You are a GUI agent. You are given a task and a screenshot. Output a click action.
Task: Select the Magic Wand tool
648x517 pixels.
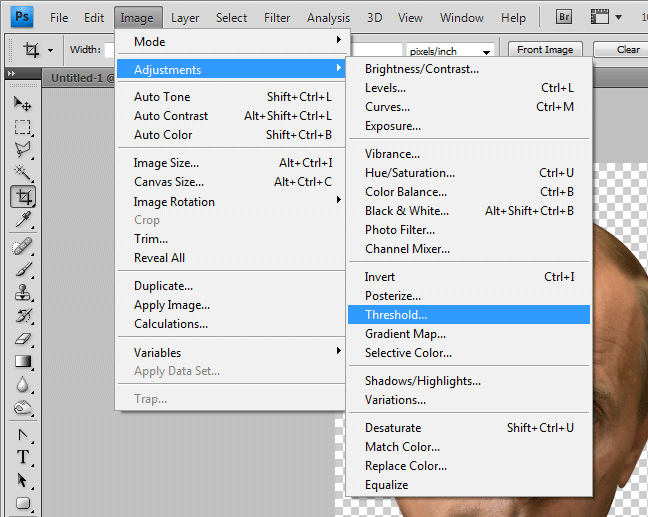[23, 173]
